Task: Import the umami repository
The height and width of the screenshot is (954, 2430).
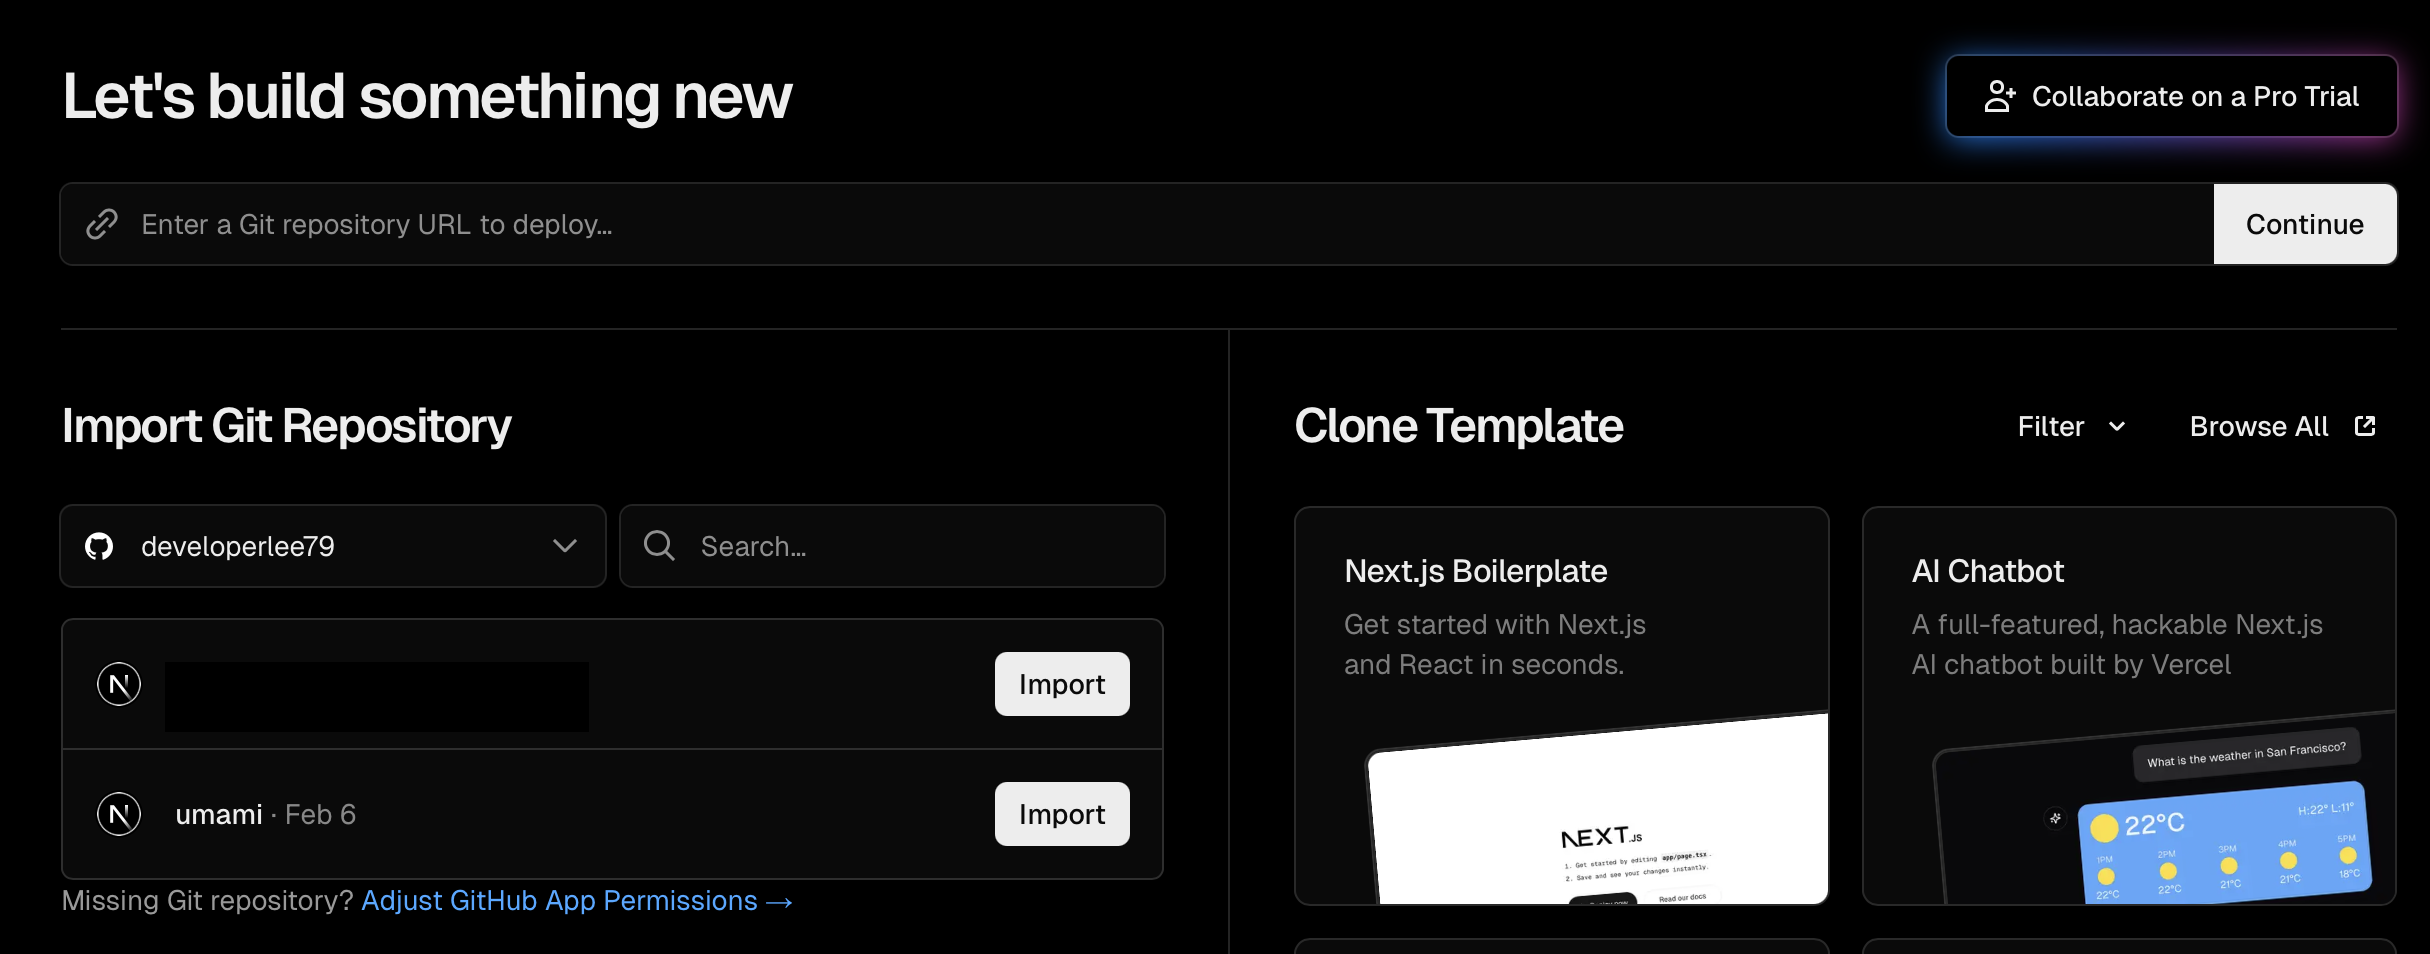Action: coord(1061,814)
